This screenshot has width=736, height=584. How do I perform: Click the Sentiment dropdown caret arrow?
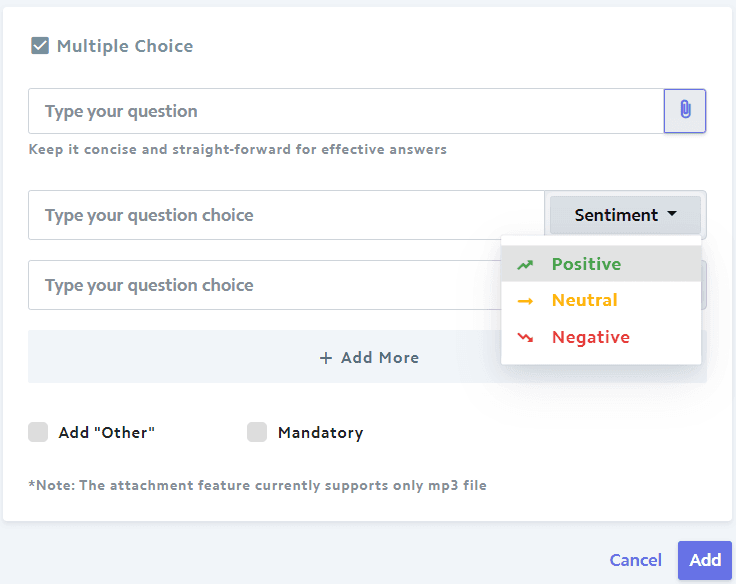click(672, 214)
